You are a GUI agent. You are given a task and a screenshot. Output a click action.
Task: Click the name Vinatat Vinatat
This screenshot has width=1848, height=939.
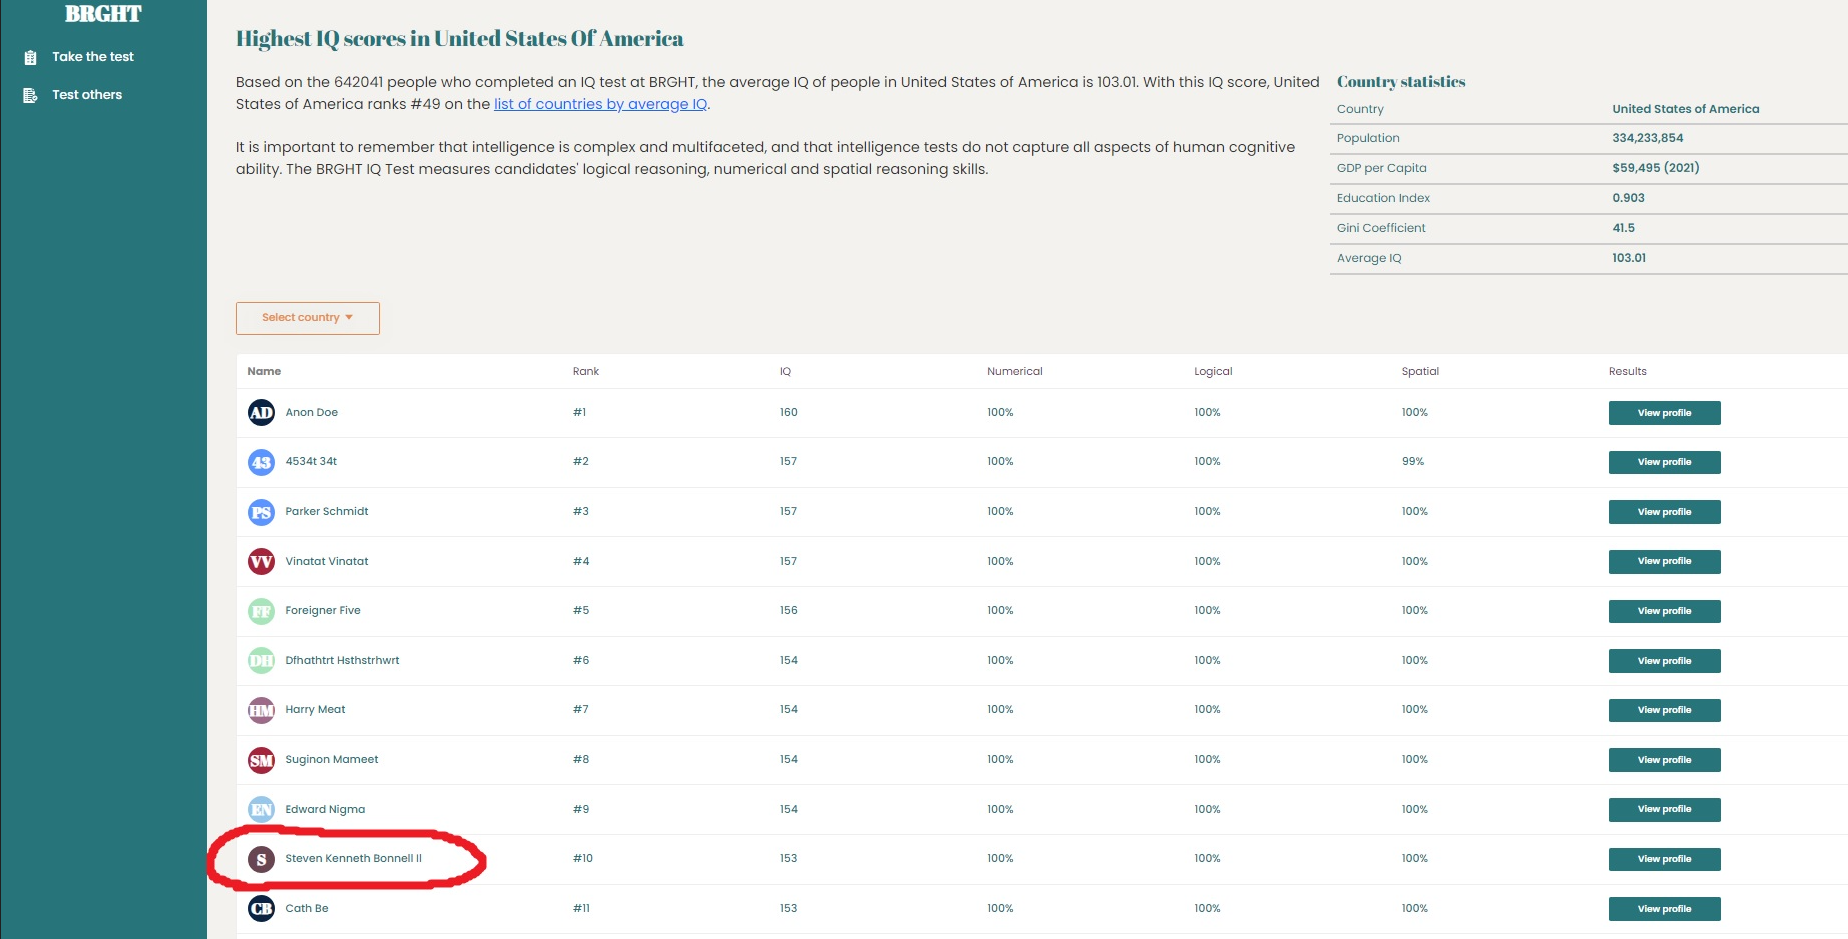327,561
